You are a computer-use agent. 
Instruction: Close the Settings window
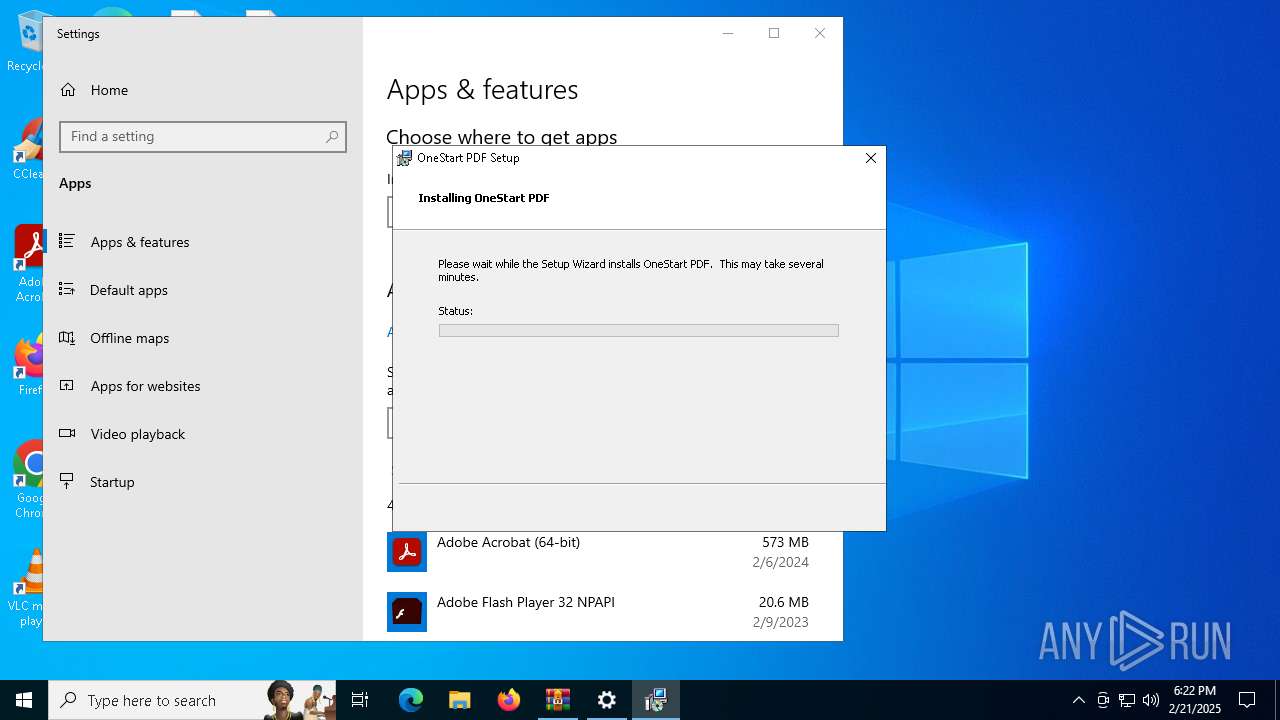[820, 33]
